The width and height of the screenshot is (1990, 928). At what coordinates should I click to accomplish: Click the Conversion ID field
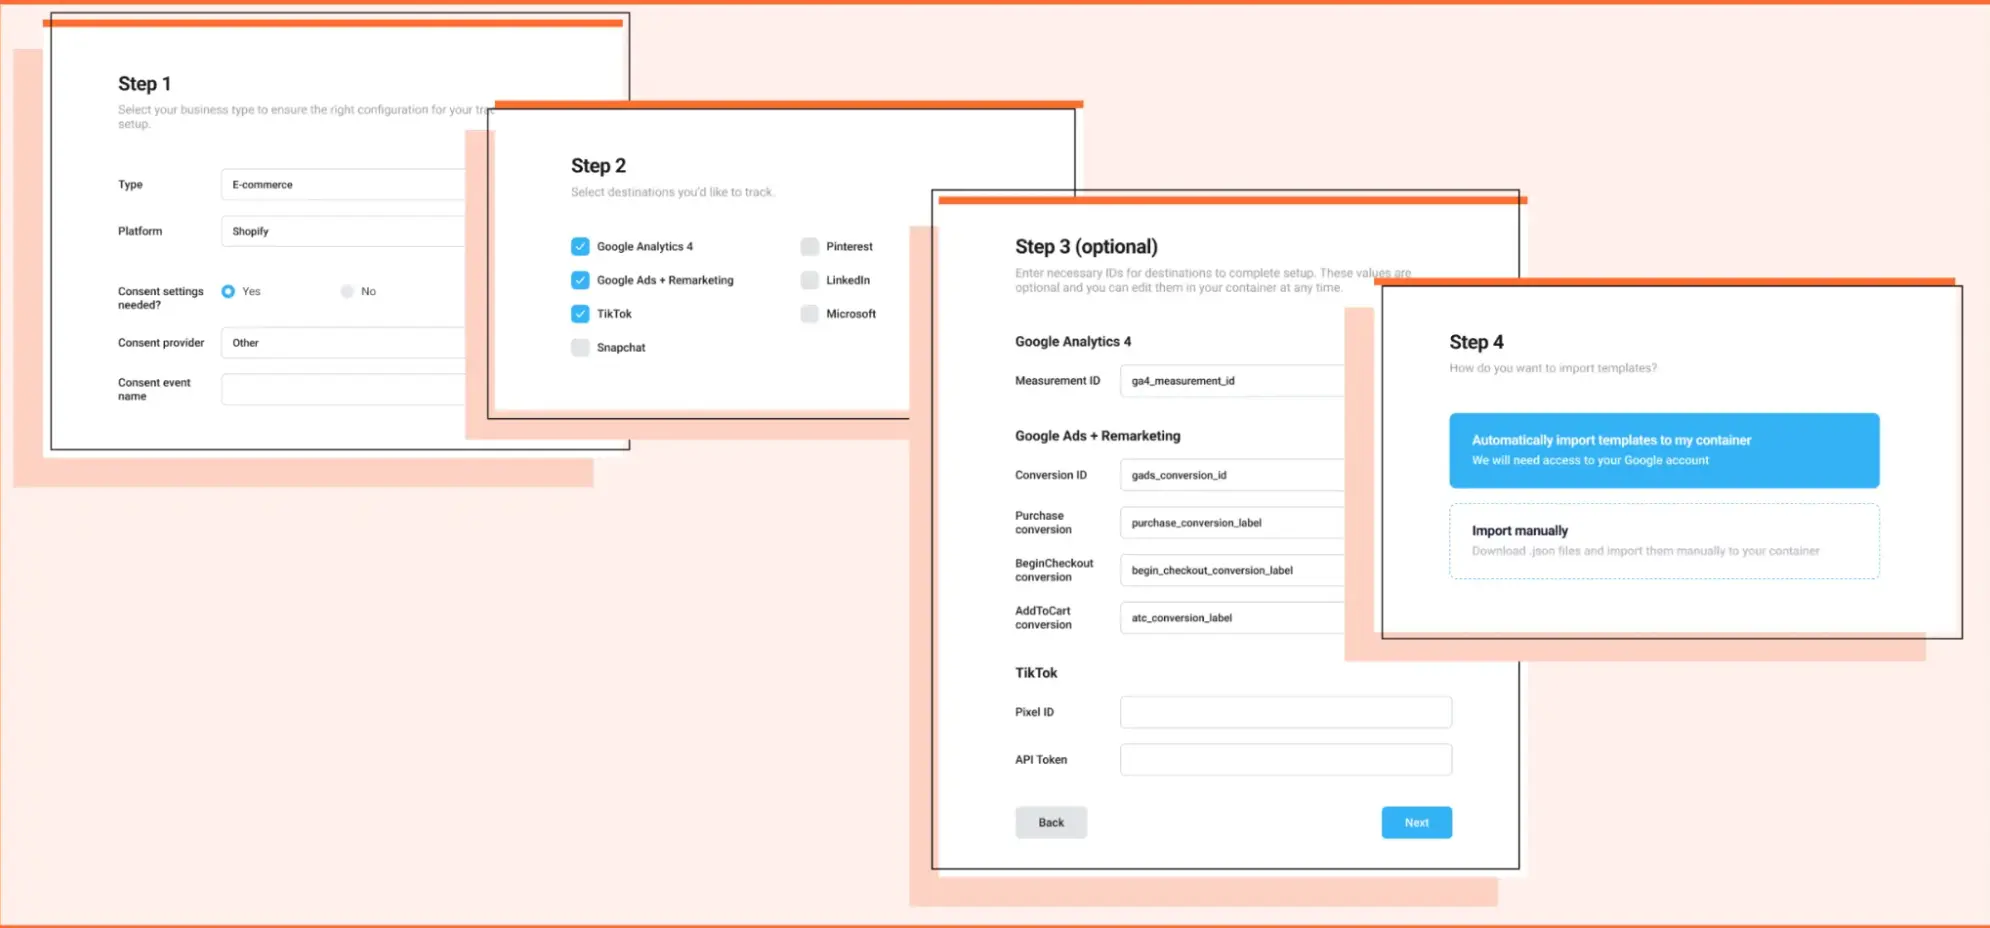1232,475
